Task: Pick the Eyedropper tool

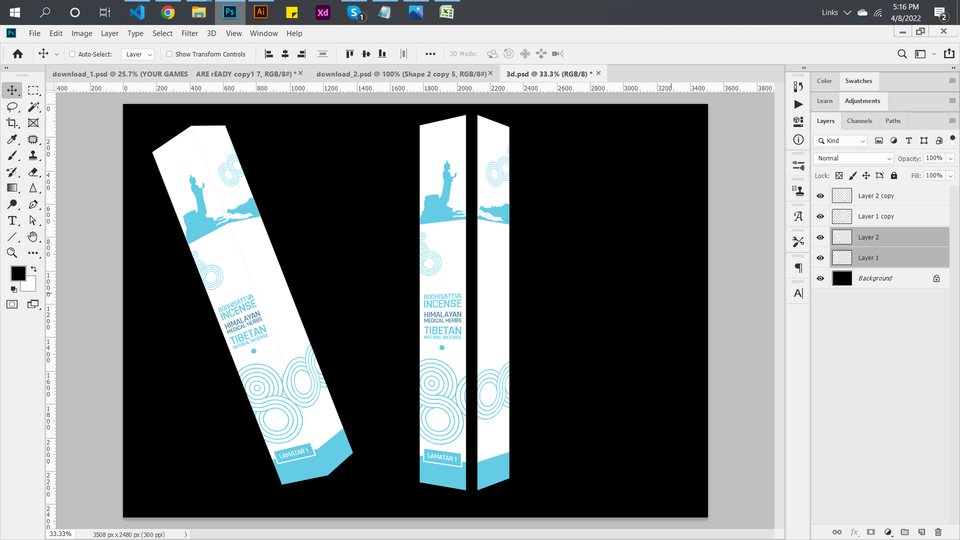Action: coord(13,139)
